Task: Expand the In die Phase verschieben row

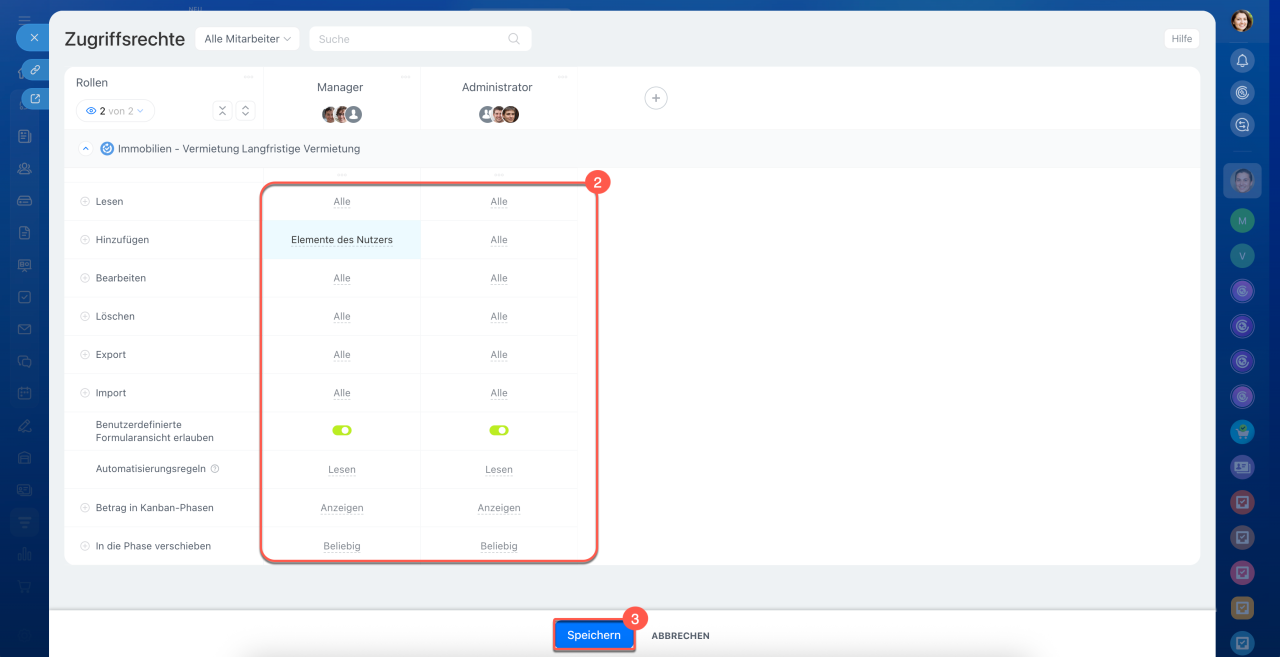Action: (x=85, y=546)
